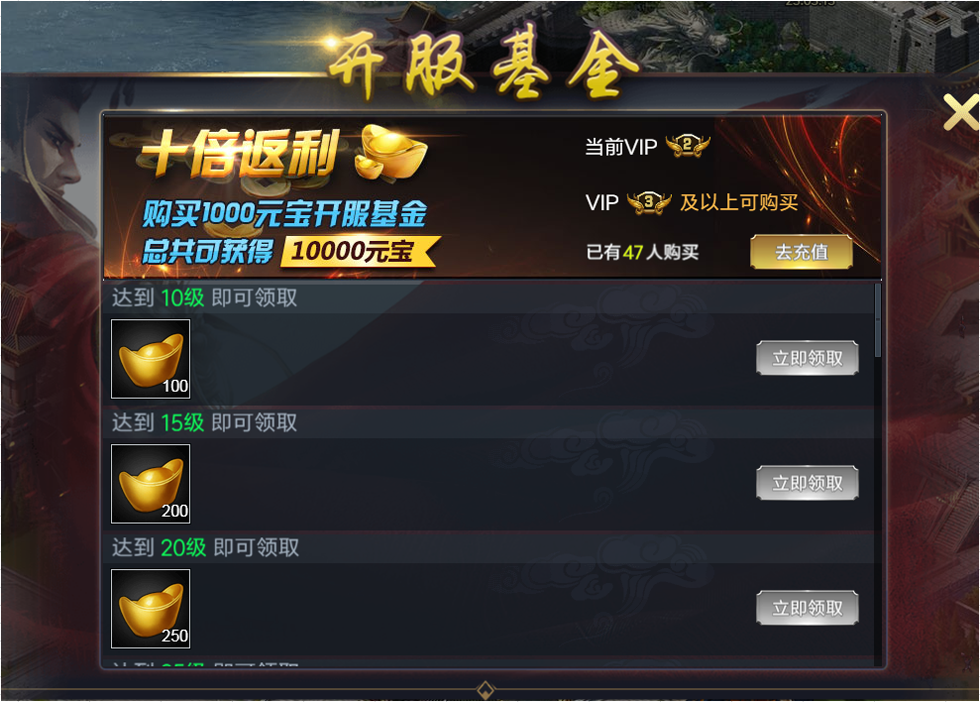Click the 100 yuanbao gold ingot reward icon
The image size is (980, 702).
click(150, 359)
